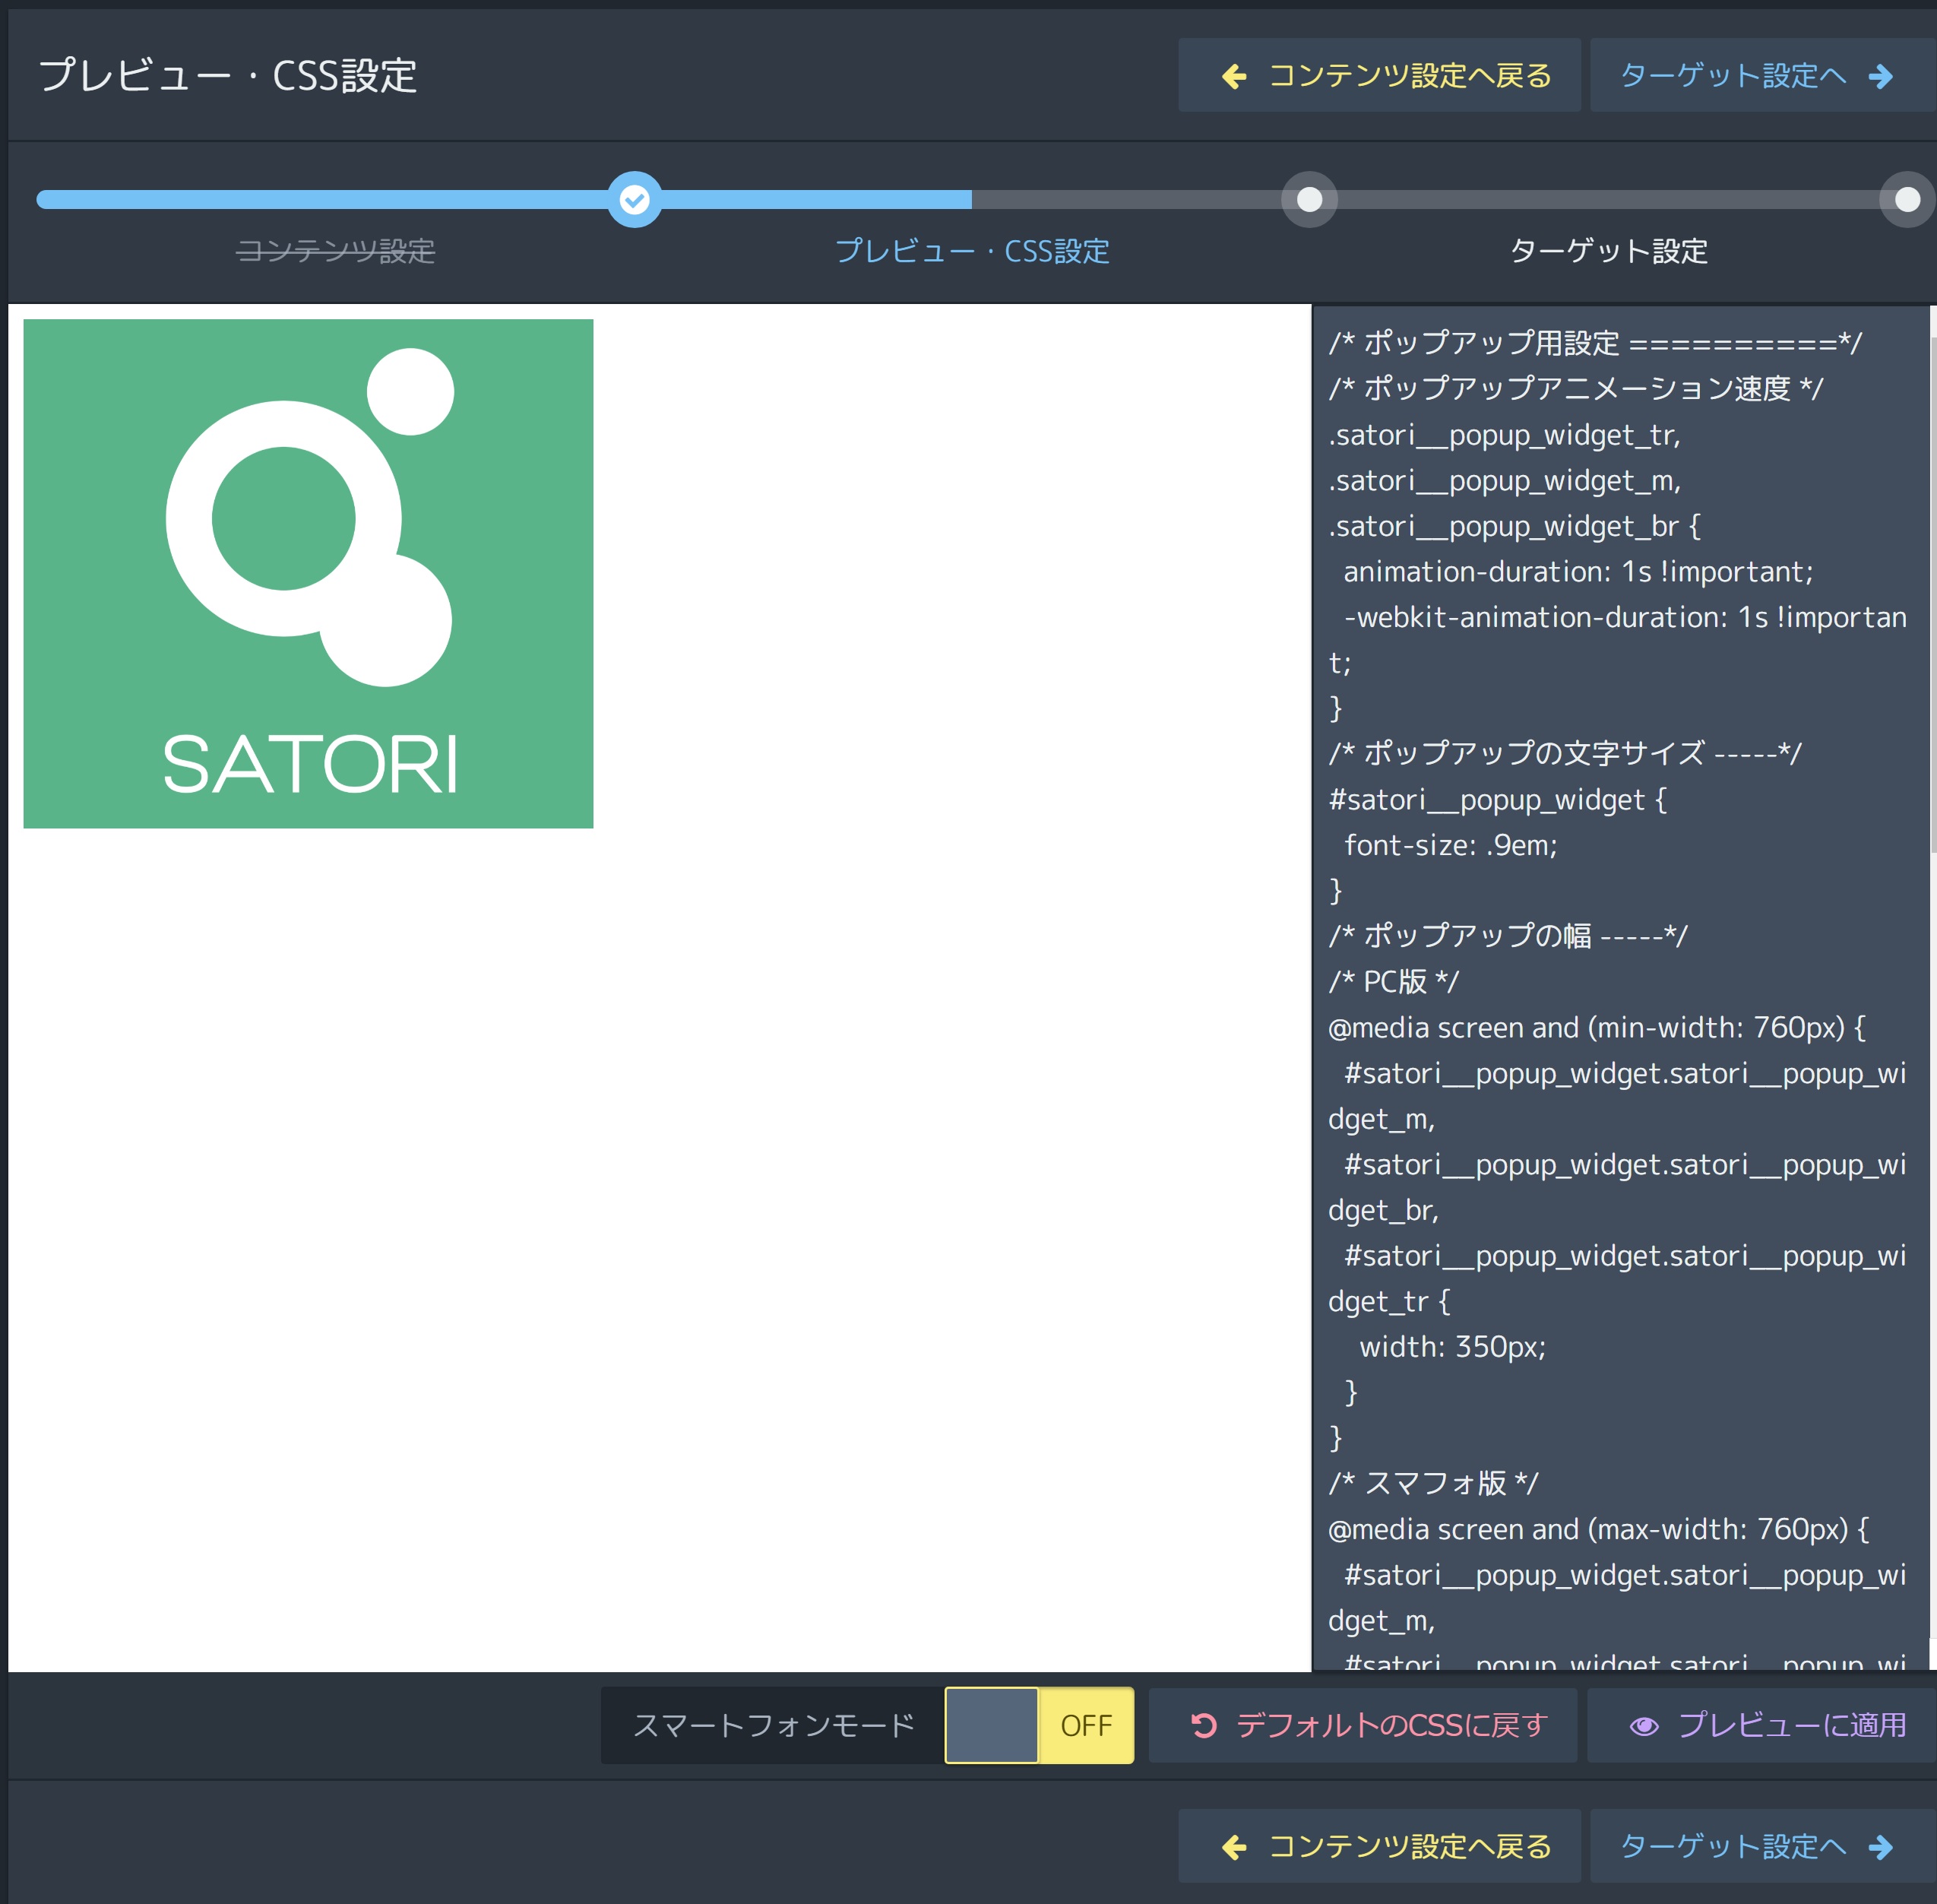The image size is (1937, 1904).
Task: Click the right arrow icon in top next button
Action: coord(1881,76)
